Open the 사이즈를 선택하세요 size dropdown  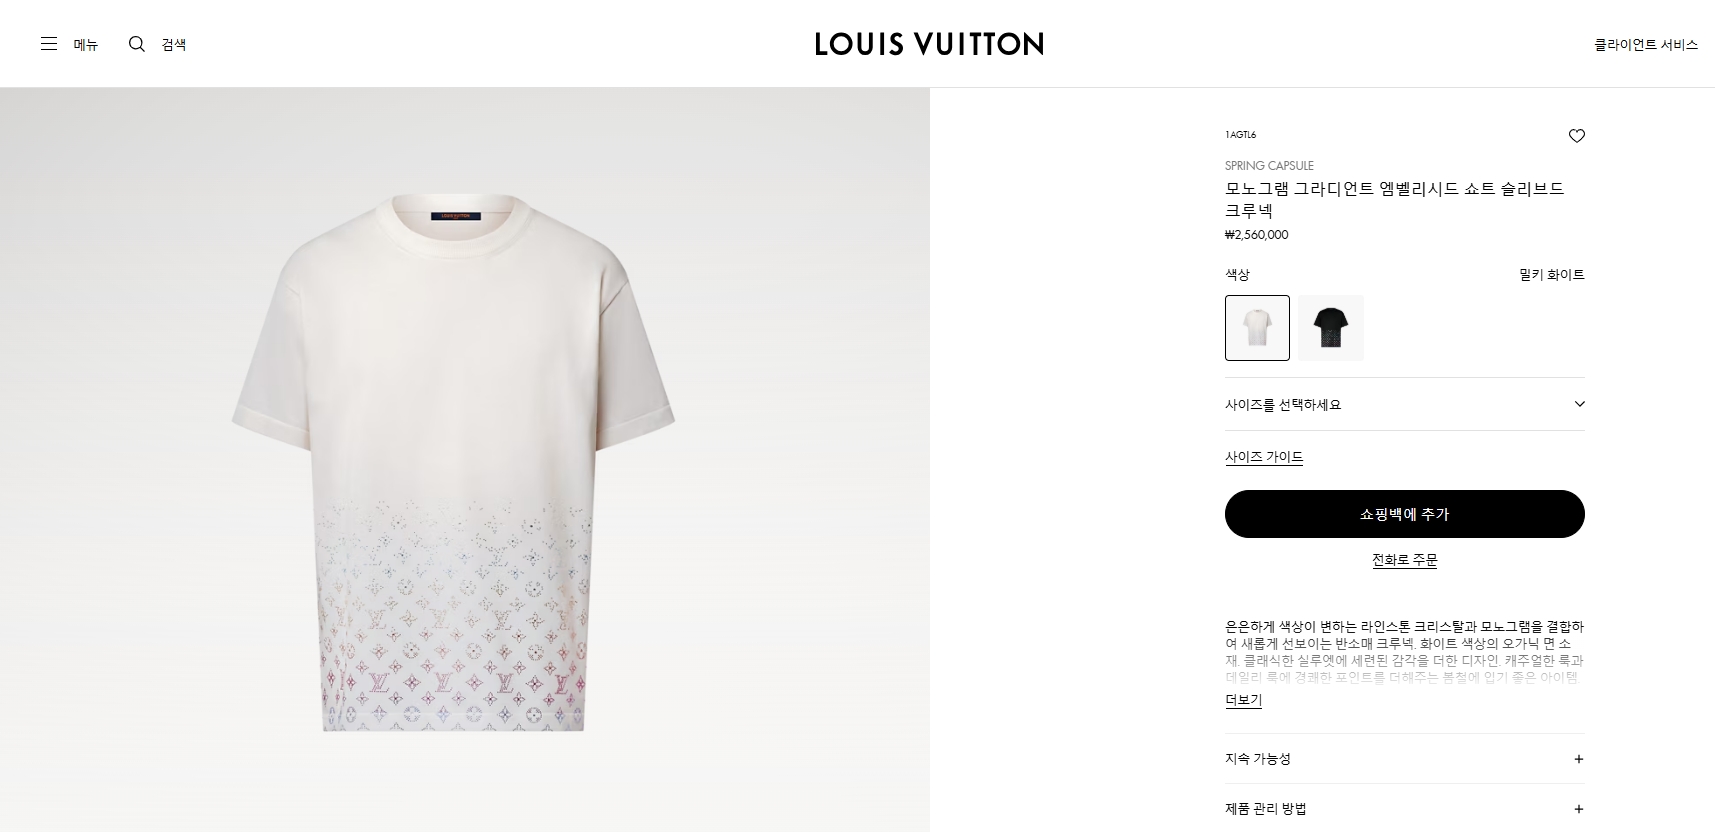point(1405,404)
